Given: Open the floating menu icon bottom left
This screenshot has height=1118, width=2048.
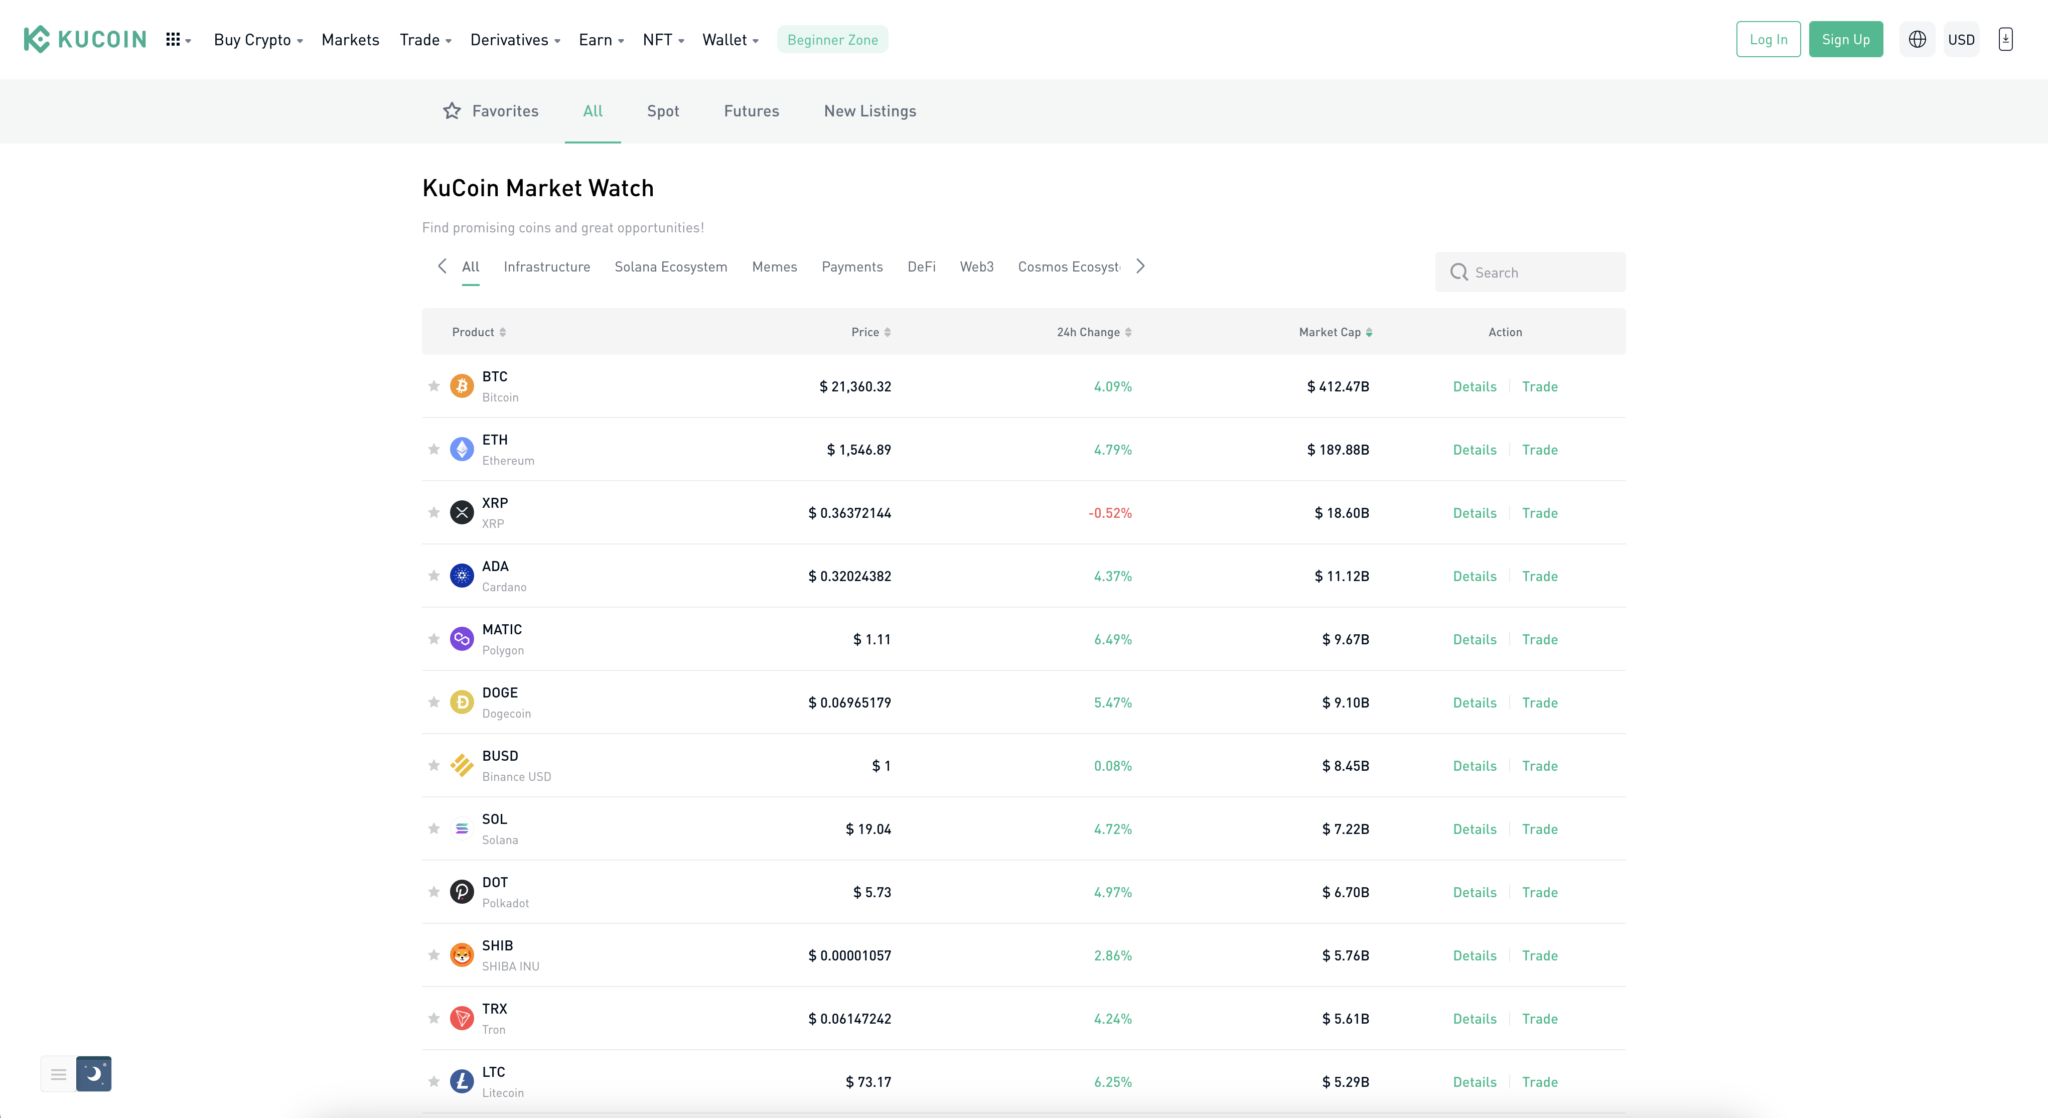Looking at the screenshot, I should click(x=58, y=1073).
